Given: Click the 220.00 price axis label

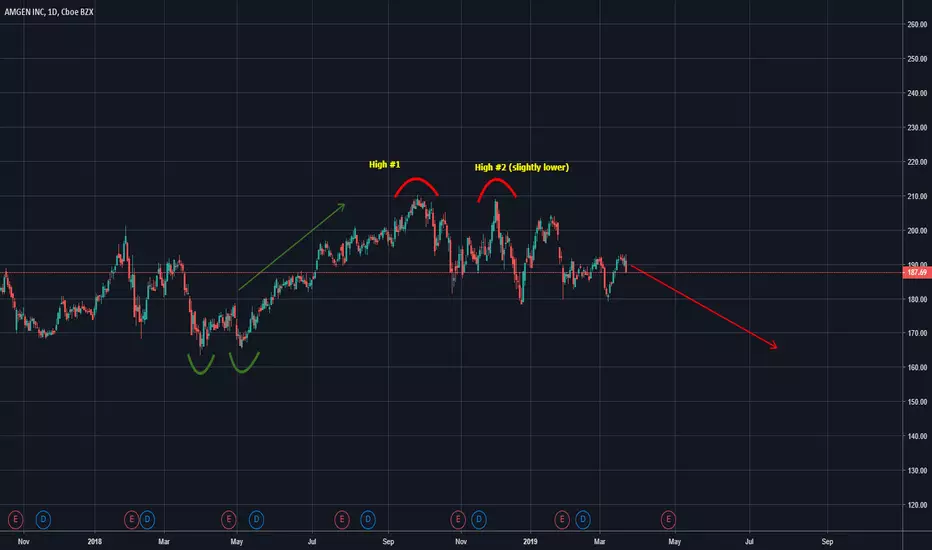Looking at the screenshot, I should point(917,162).
